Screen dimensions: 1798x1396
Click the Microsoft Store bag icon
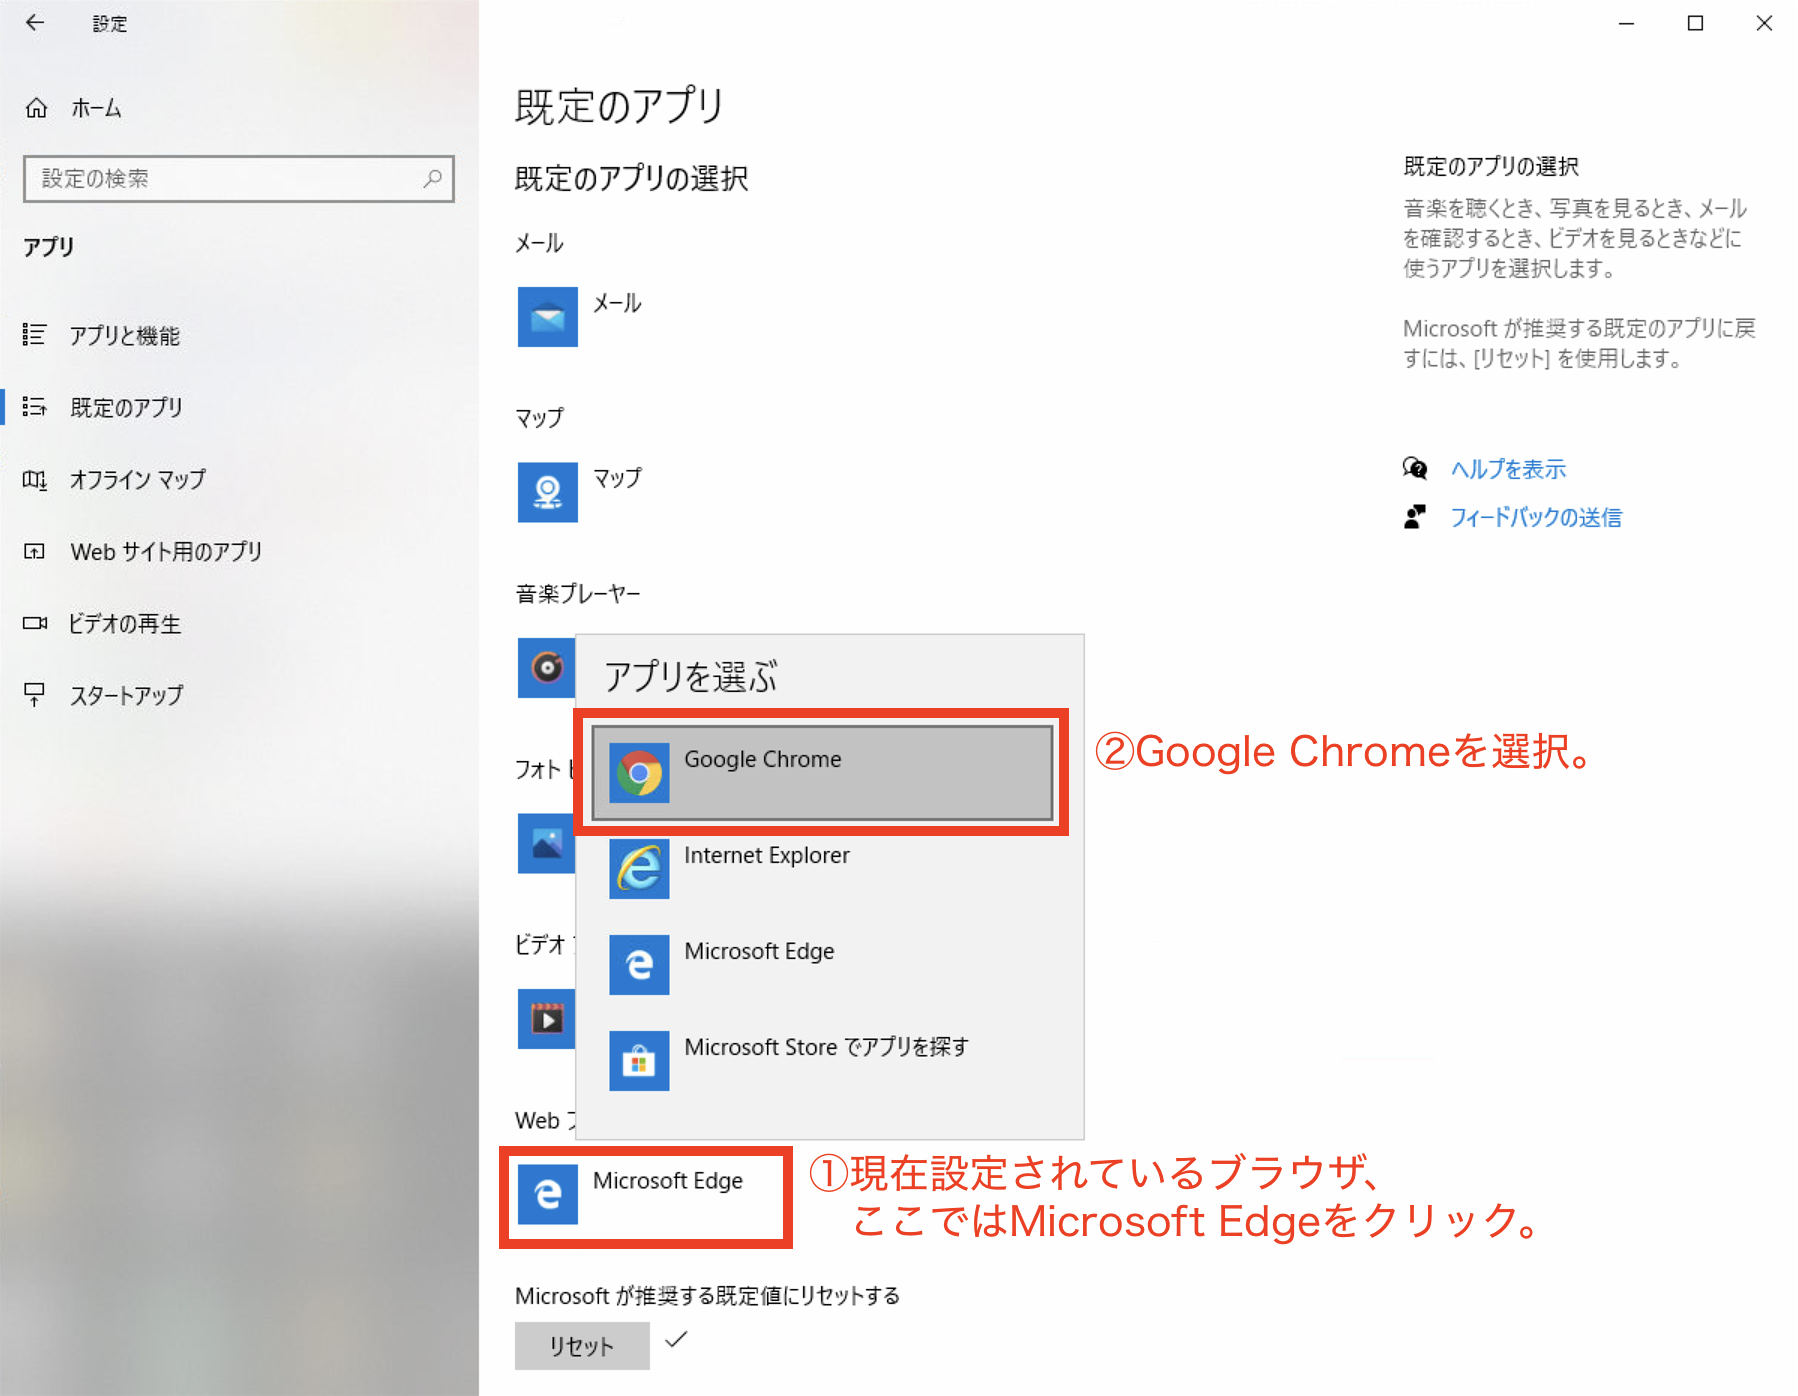tap(639, 1061)
